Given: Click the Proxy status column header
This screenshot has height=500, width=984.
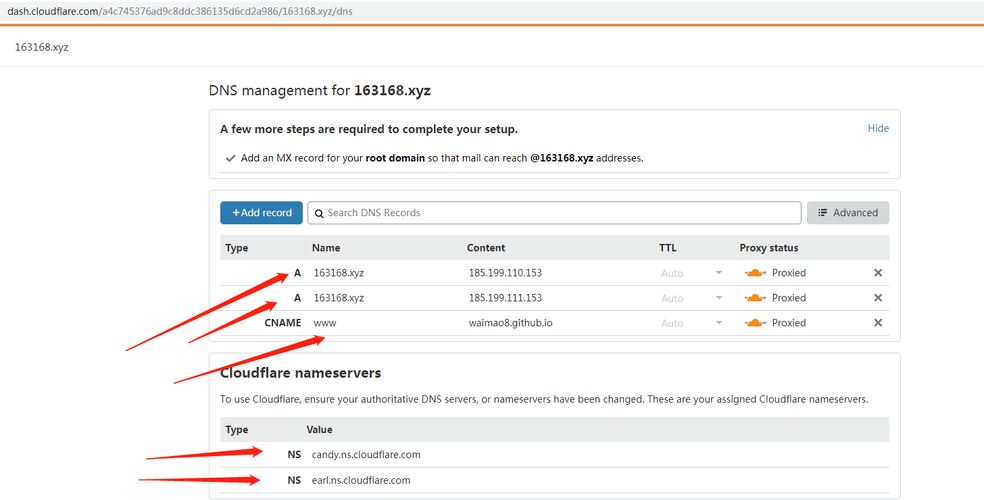Looking at the screenshot, I should [769, 248].
